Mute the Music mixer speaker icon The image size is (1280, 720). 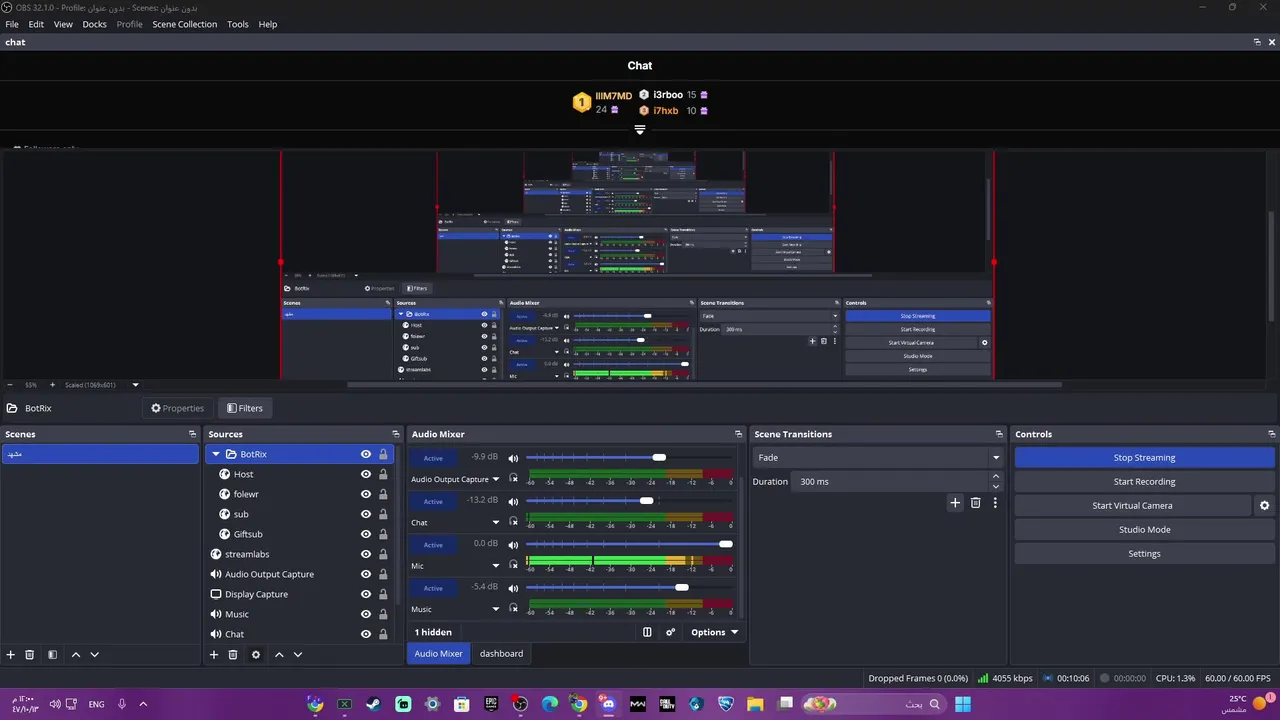pyautogui.click(x=513, y=588)
